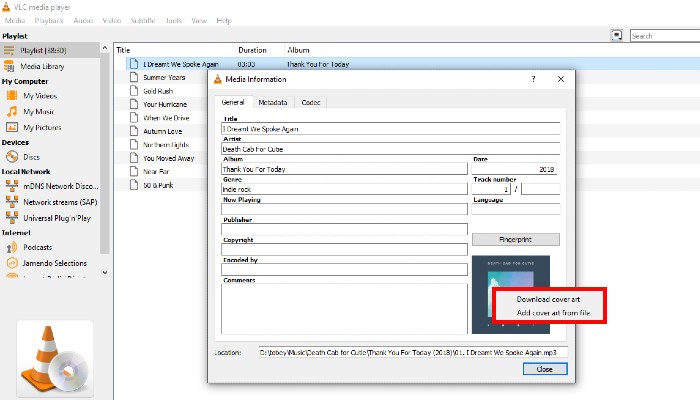This screenshot has width=700, height=400.
Task: Choose Download cover art
Action: 549,300
